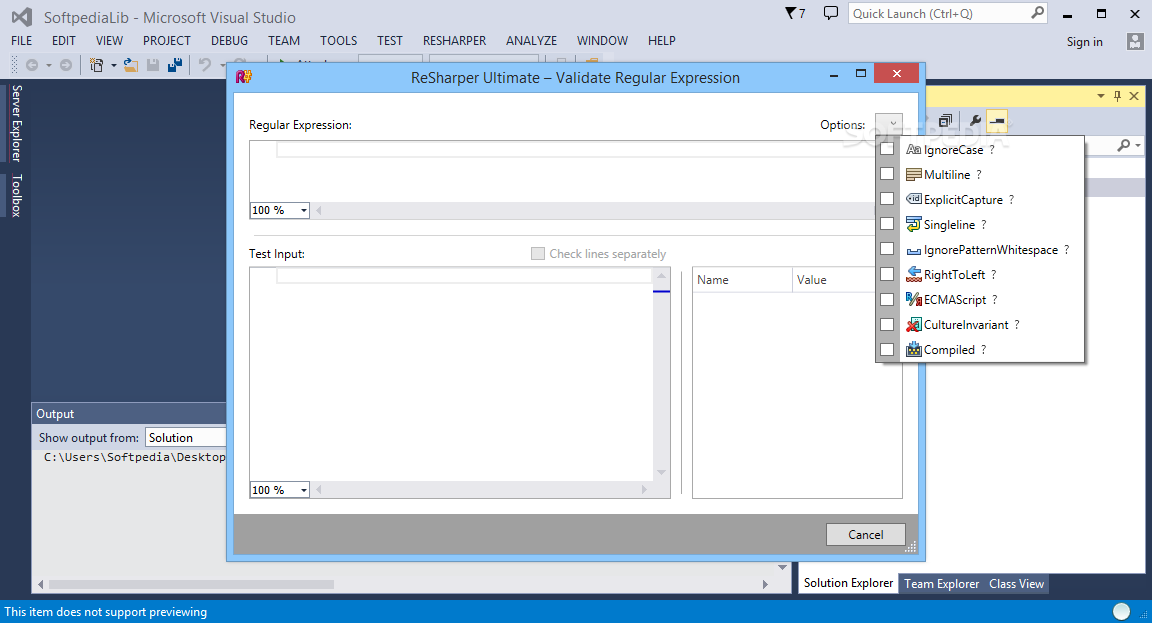
Task: Click the Navigate Forward toolbar icon
Action: coord(65,65)
